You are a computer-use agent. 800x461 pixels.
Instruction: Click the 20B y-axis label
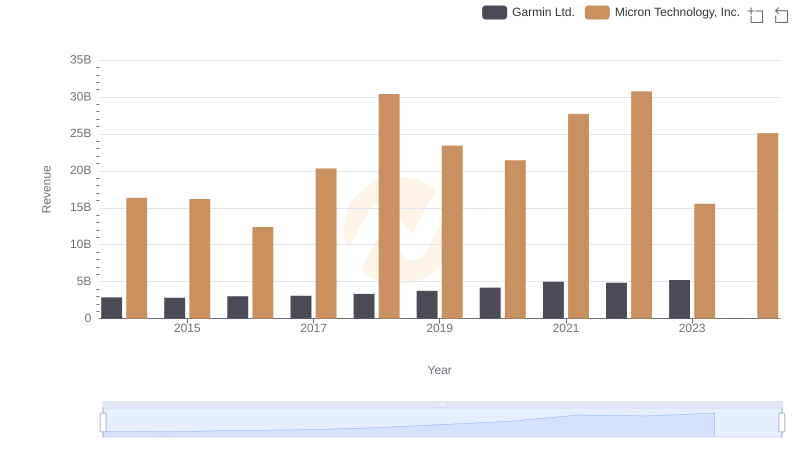tap(81, 170)
